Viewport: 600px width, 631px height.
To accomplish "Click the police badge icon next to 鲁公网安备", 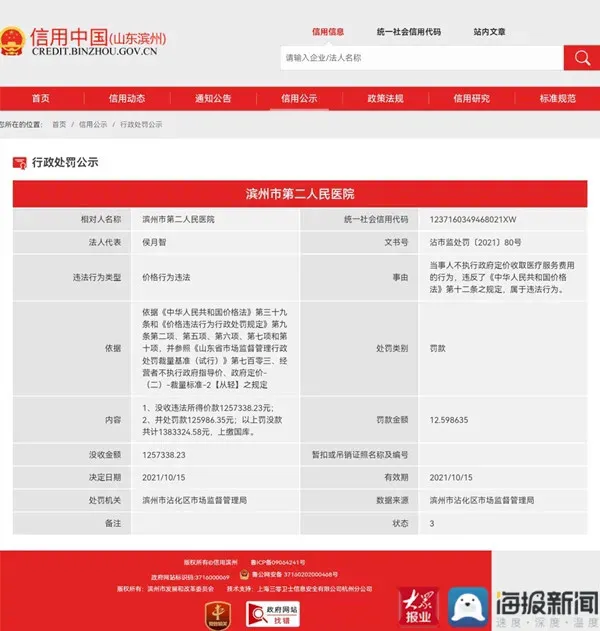I will coord(244,574).
